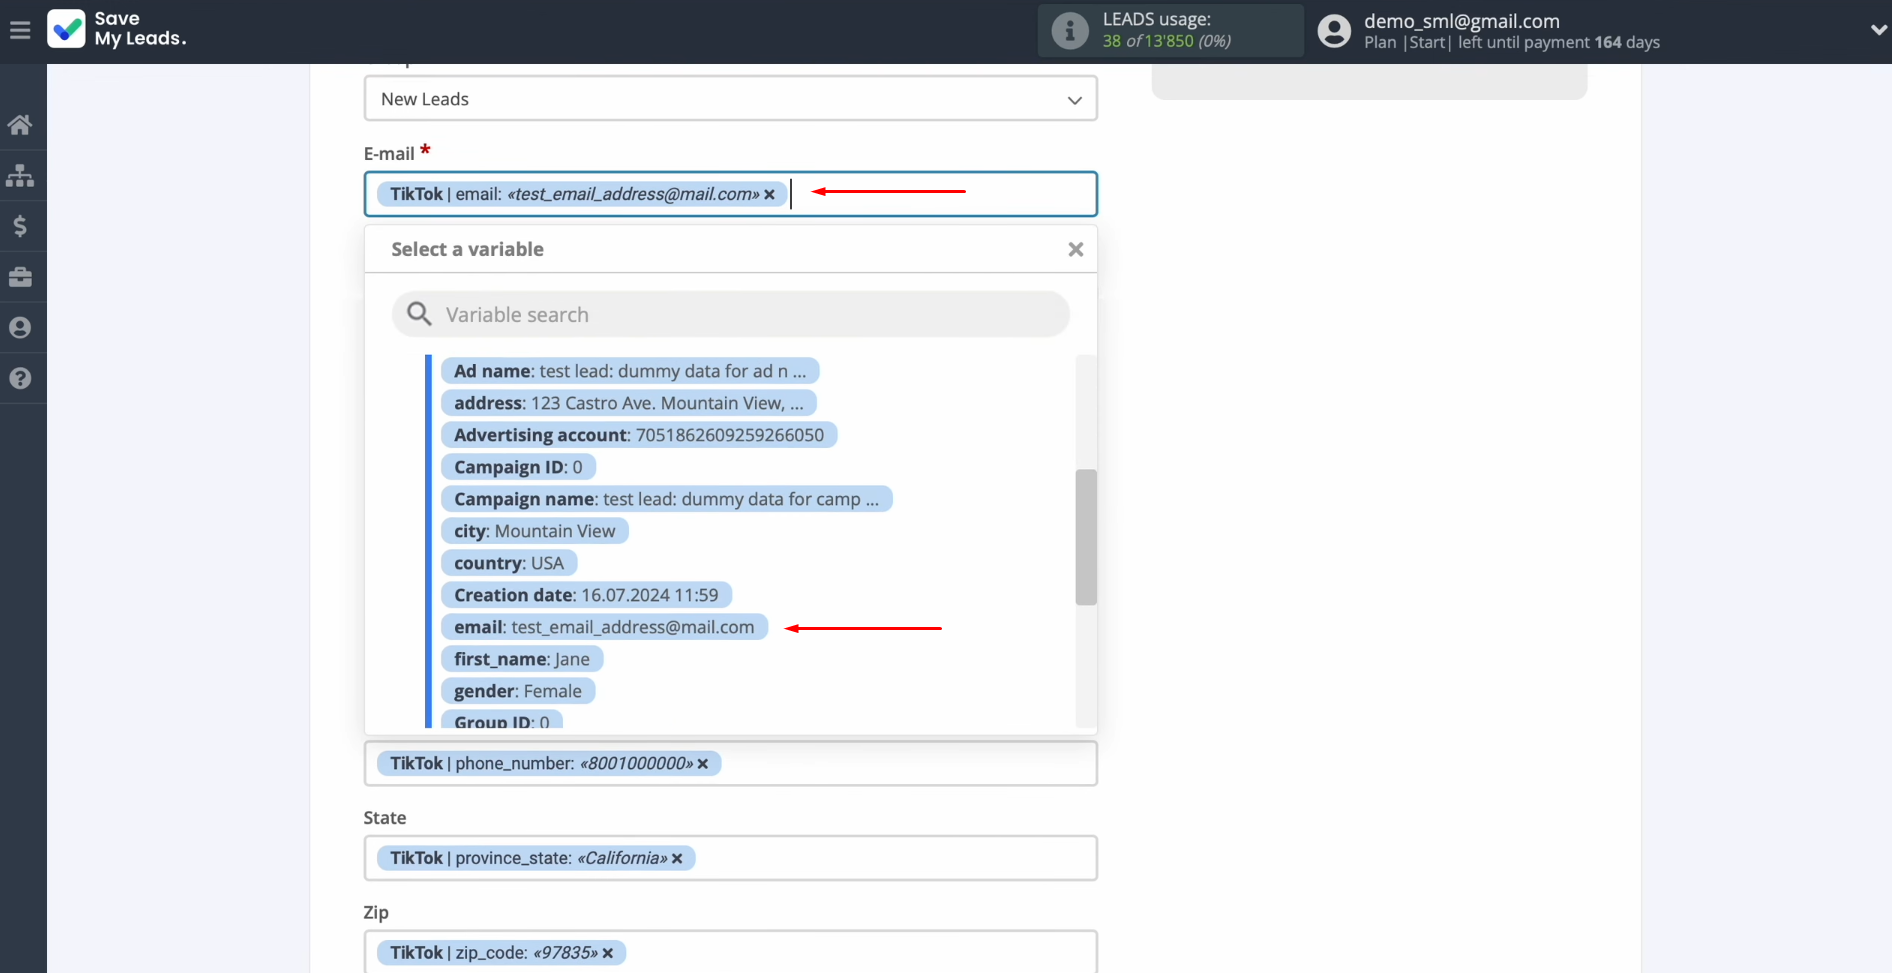Select the Campaign ID variable
This screenshot has height=973, width=1892.
(x=518, y=467)
